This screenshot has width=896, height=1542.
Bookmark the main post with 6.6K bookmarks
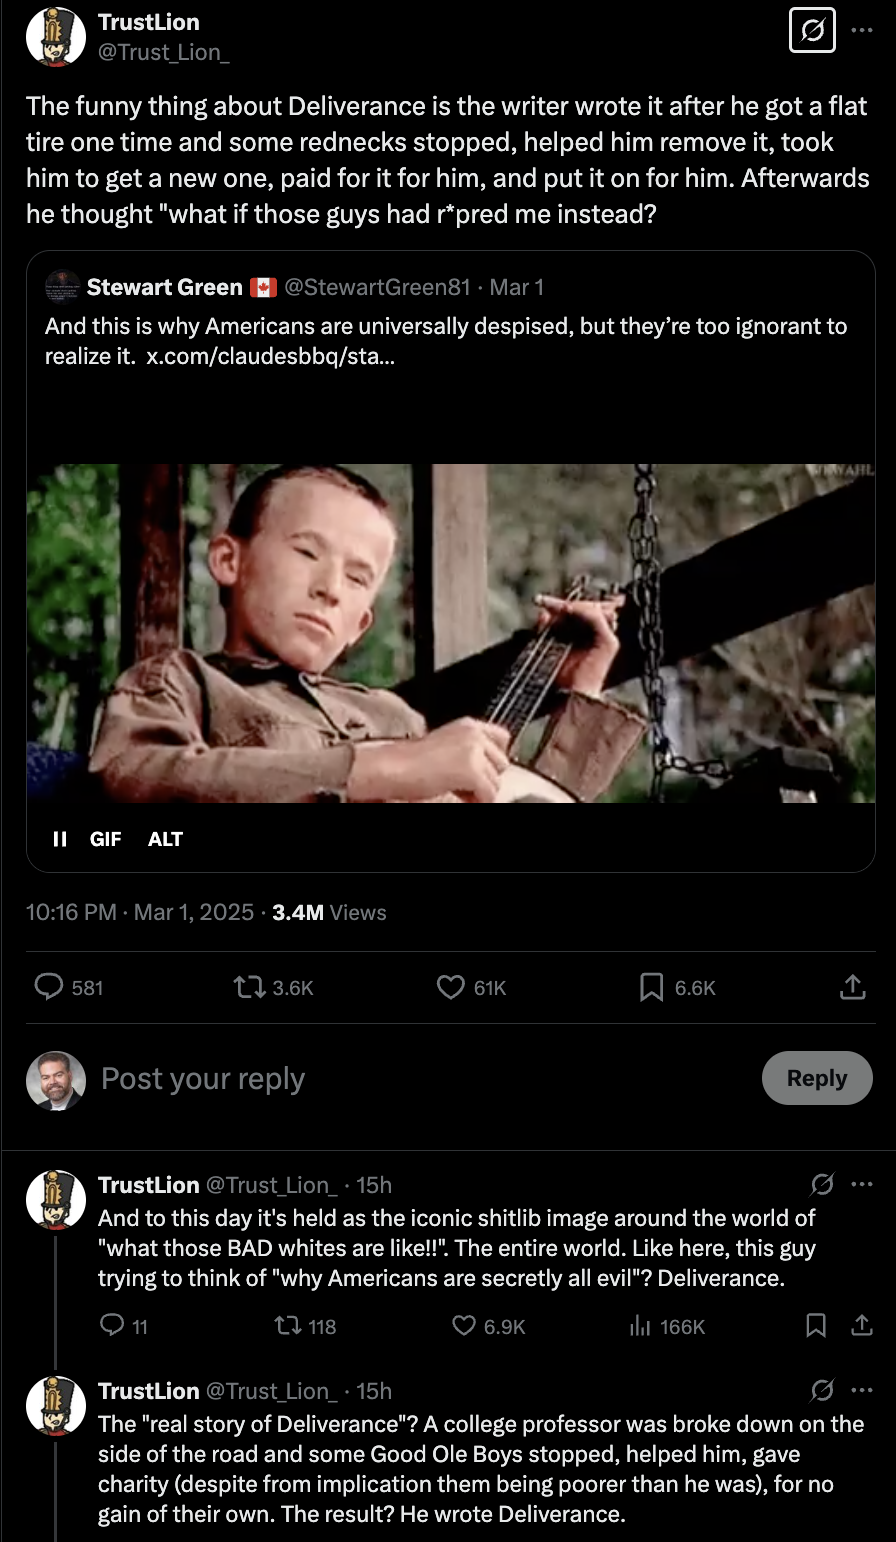click(x=651, y=987)
